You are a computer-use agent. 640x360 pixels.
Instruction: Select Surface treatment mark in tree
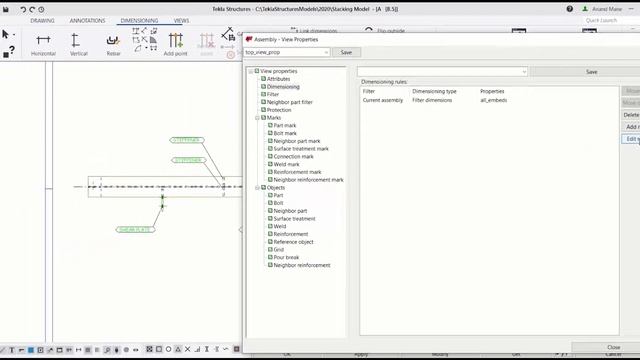pos(301,149)
